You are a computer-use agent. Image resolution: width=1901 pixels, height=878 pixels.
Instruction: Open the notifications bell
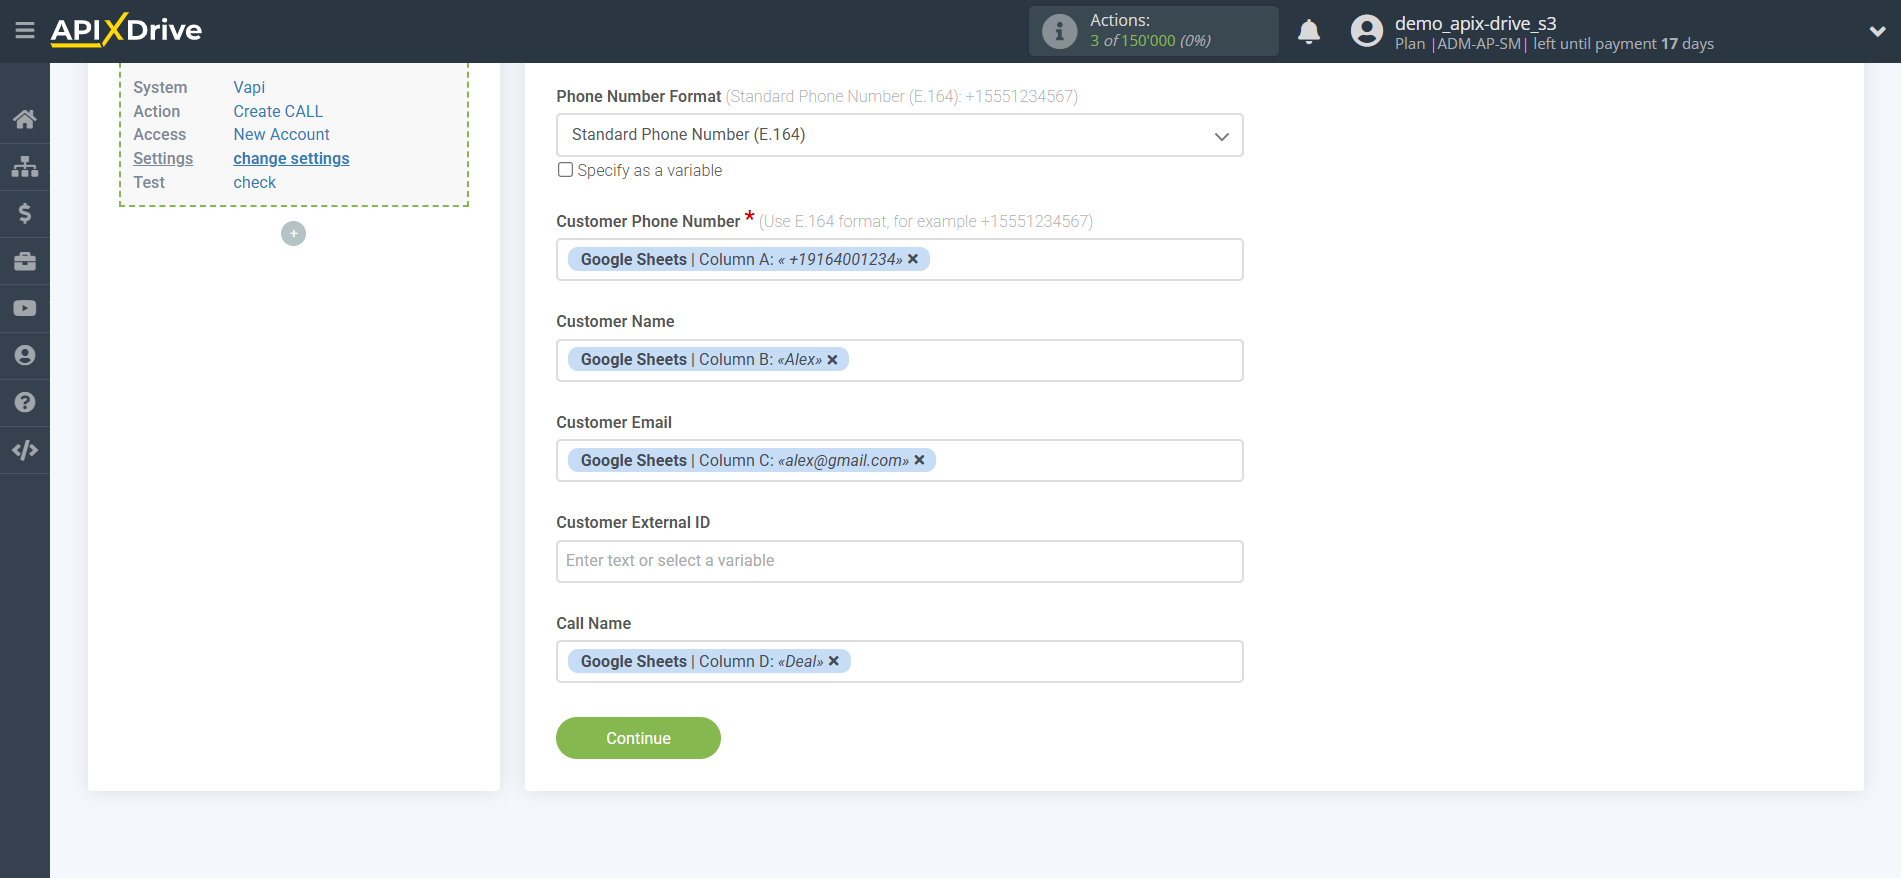tap(1309, 32)
